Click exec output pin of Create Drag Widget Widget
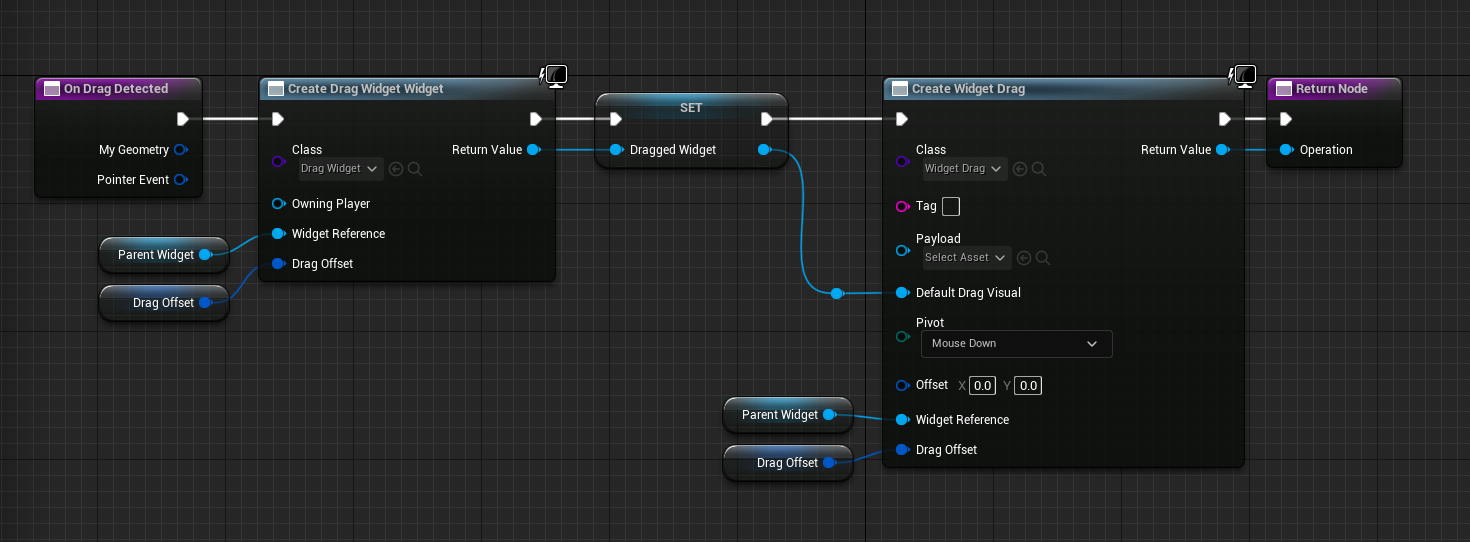 coord(536,119)
